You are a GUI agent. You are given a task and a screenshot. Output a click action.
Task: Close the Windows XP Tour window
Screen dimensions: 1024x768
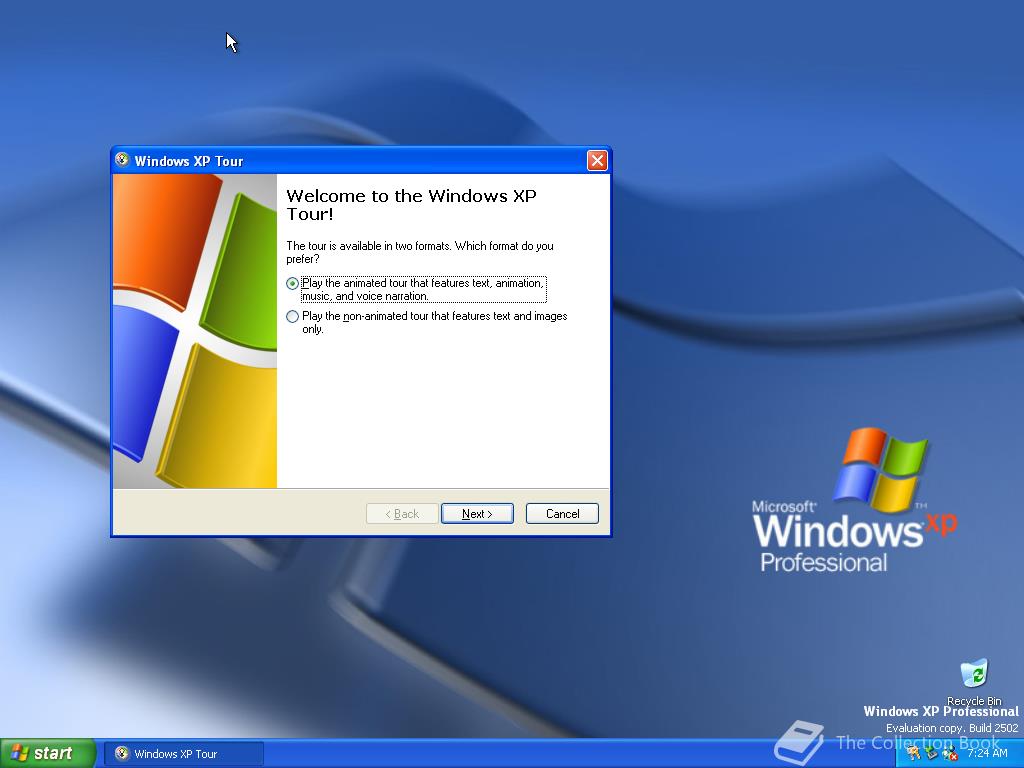(x=597, y=161)
